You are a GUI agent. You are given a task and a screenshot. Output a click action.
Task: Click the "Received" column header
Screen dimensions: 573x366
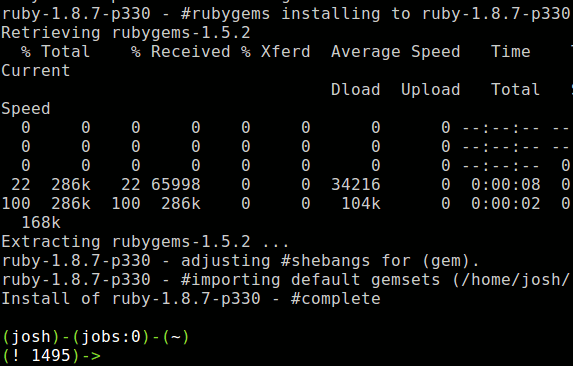[x=190, y=52]
